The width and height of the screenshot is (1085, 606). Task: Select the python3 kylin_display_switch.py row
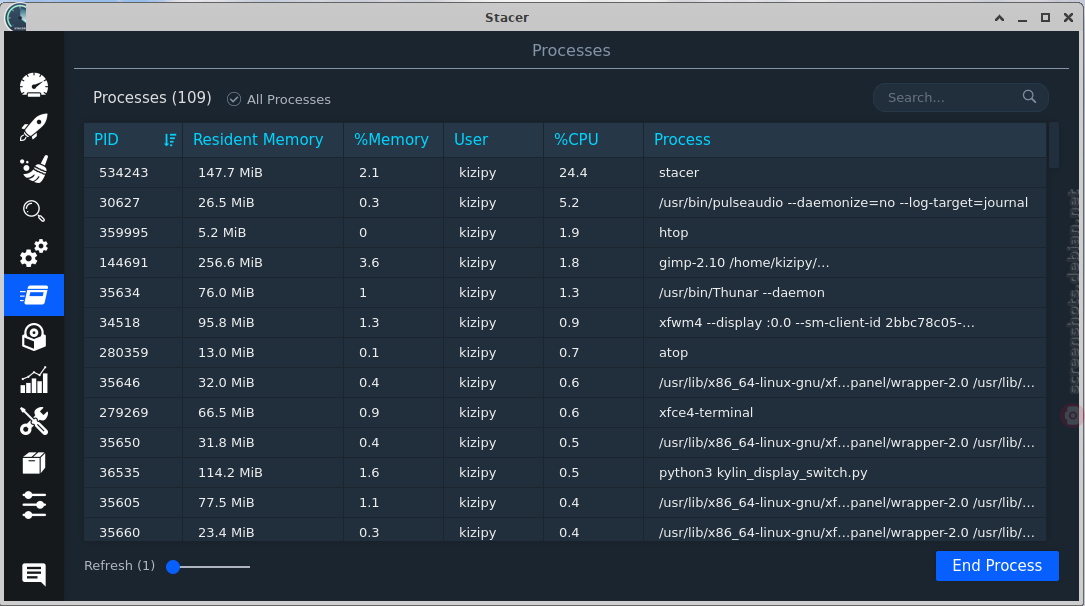pos(565,472)
